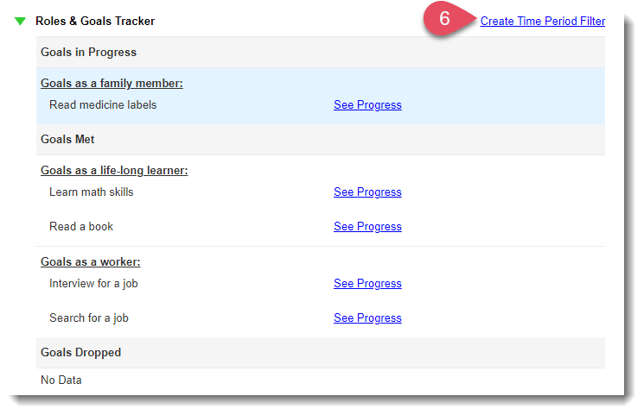The image size is (644, 415).
Task: See Progress for Learn math skills
Action: (x=367, y=192)
